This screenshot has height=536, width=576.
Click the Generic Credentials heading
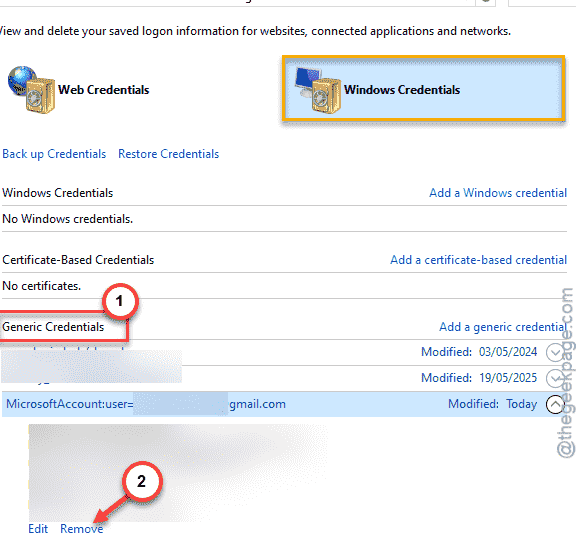coord(53,327)
